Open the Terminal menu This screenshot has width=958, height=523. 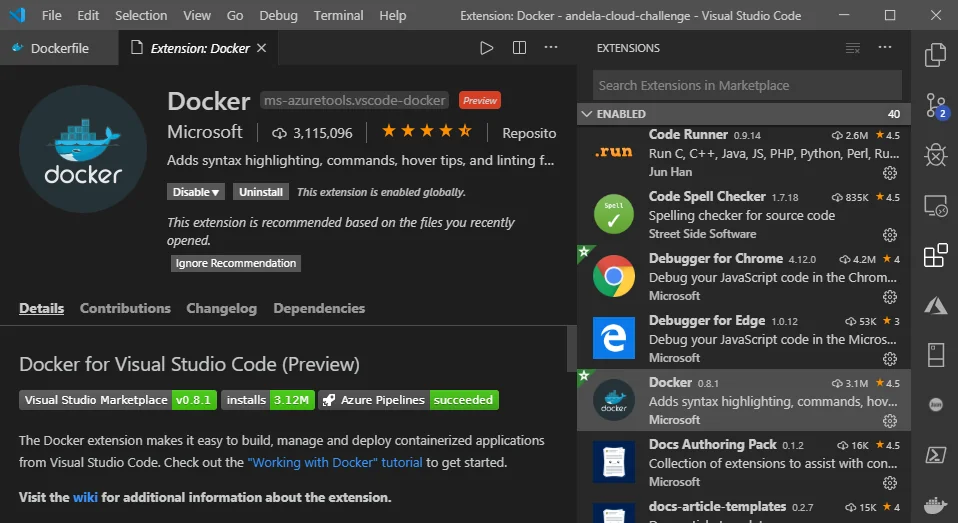(x=338, y=15)
